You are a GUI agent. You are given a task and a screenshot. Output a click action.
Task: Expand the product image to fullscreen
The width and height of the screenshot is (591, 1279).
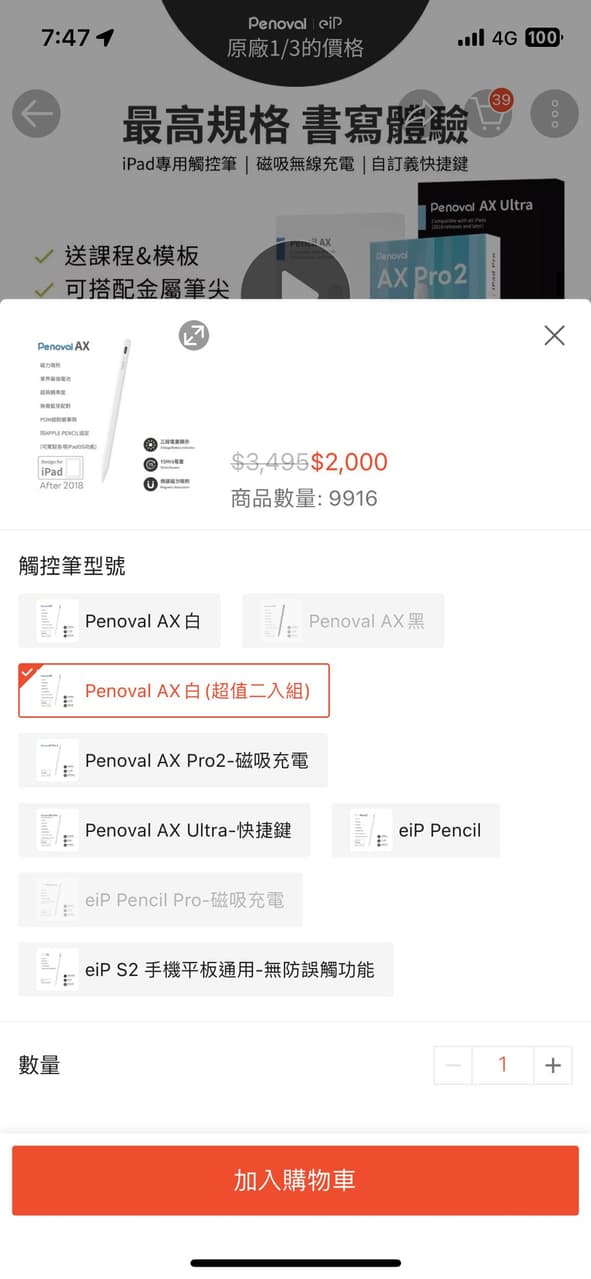pyautogui.click(x=193, y=336)
